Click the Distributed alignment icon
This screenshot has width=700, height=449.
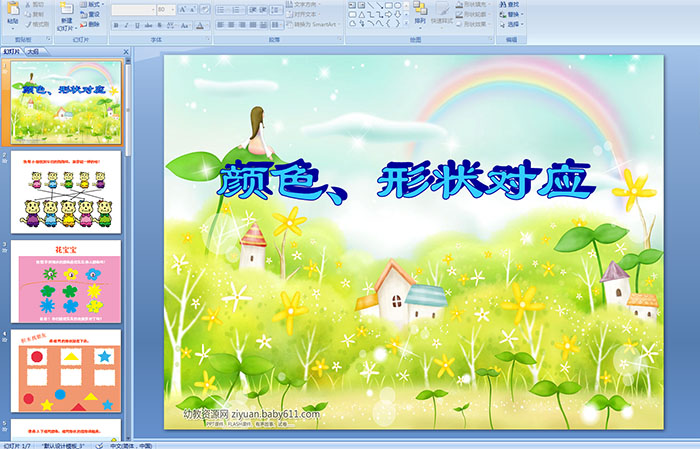pos(264,25)
